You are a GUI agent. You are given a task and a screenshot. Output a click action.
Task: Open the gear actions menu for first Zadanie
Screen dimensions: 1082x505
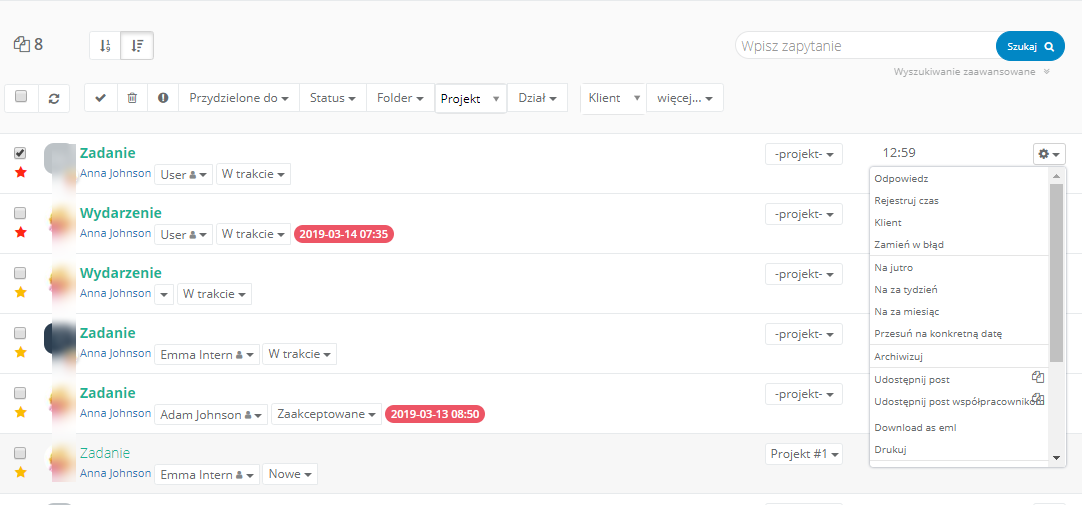click(x=1049, y=154)
